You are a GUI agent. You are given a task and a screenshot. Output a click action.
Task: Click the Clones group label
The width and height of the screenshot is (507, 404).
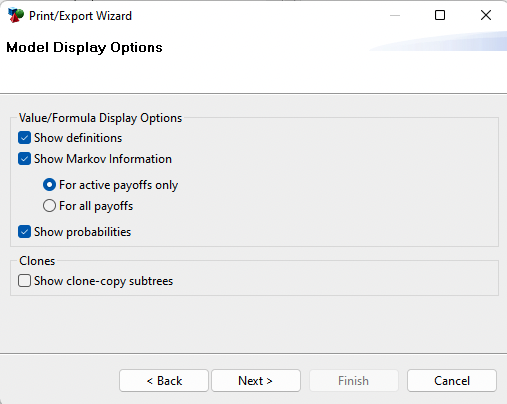coord(37,261)
